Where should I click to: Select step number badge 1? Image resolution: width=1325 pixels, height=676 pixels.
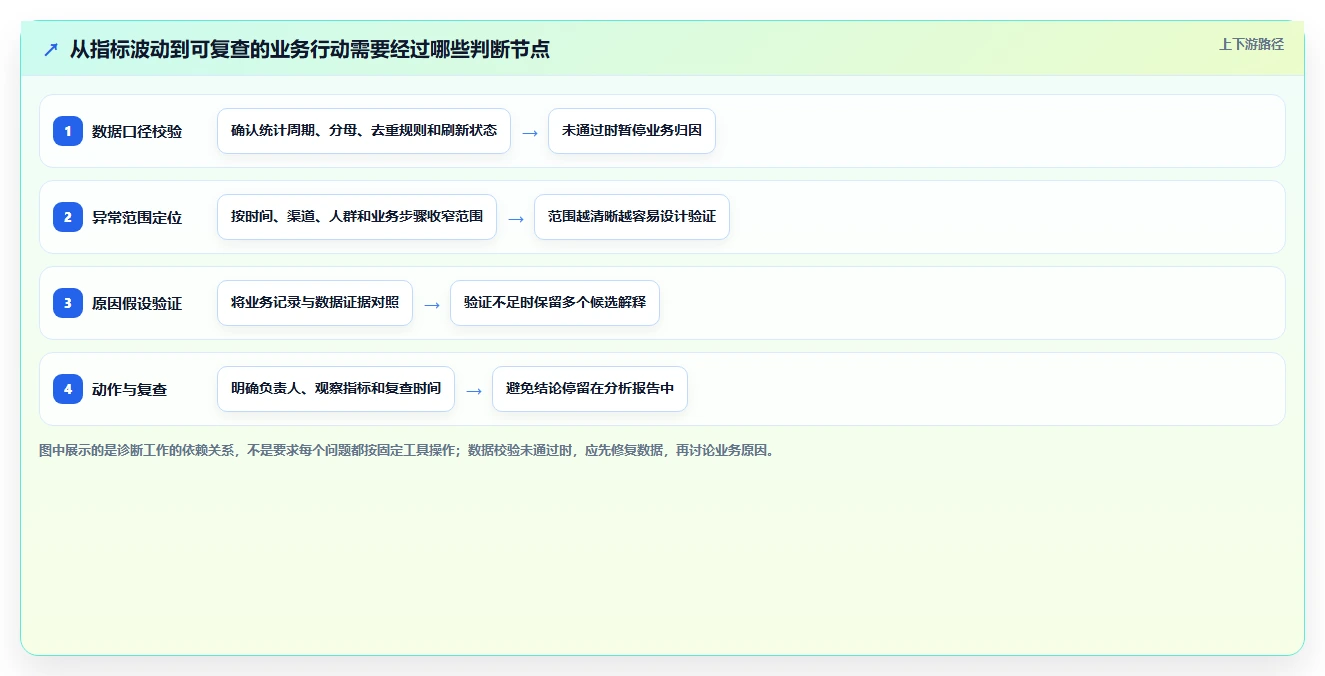coord(68,131)
